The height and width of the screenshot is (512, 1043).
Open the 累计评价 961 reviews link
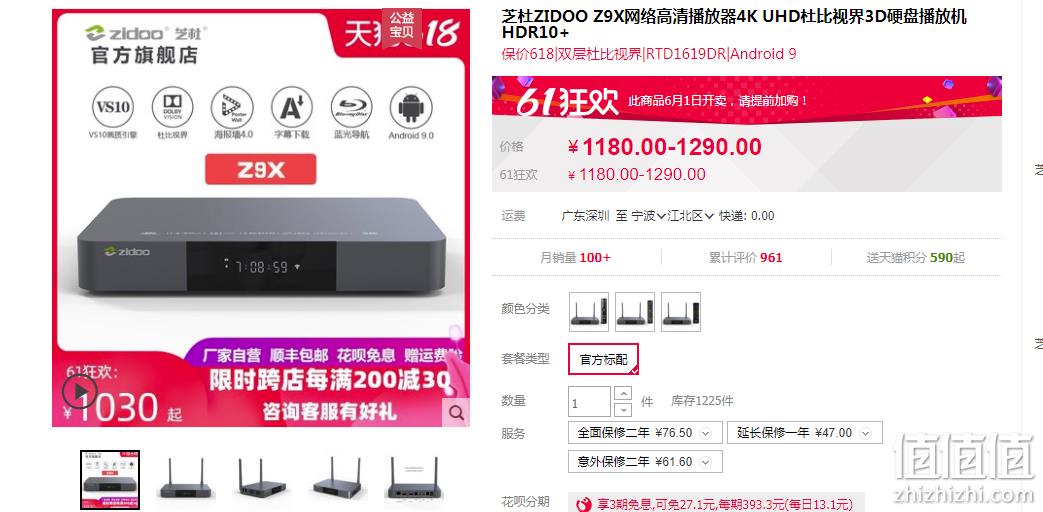tap(746, 257)
